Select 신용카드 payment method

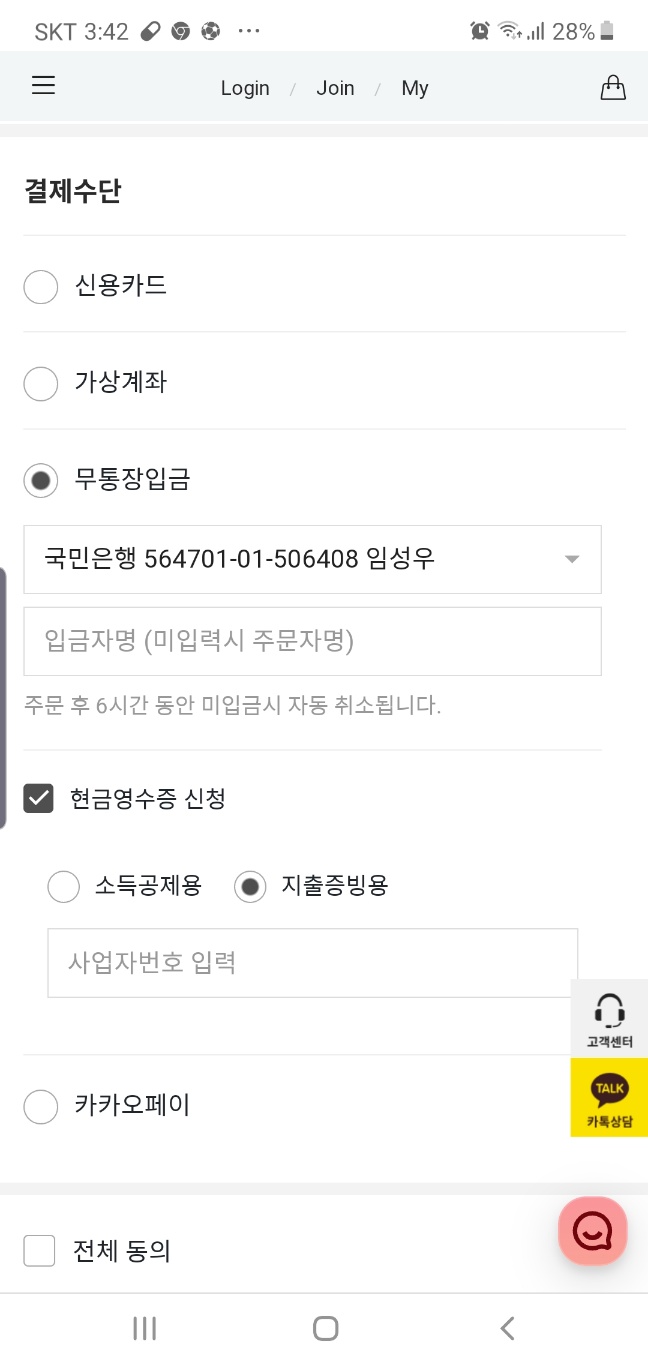tap(41, 287)
